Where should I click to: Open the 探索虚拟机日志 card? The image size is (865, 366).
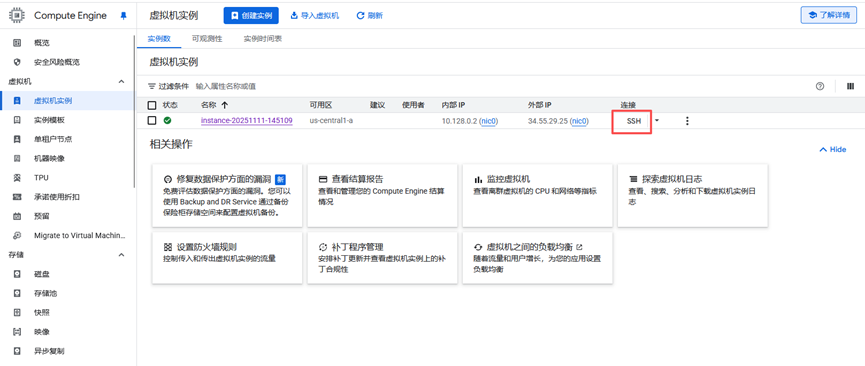pos(692,195)
